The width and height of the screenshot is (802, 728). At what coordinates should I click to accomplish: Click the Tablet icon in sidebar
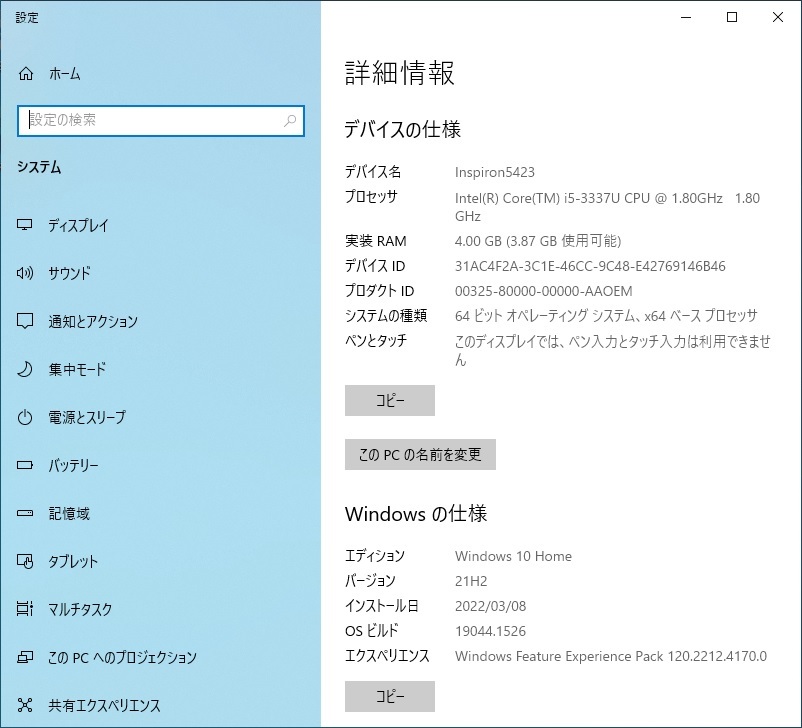click(x=25, y=561)
